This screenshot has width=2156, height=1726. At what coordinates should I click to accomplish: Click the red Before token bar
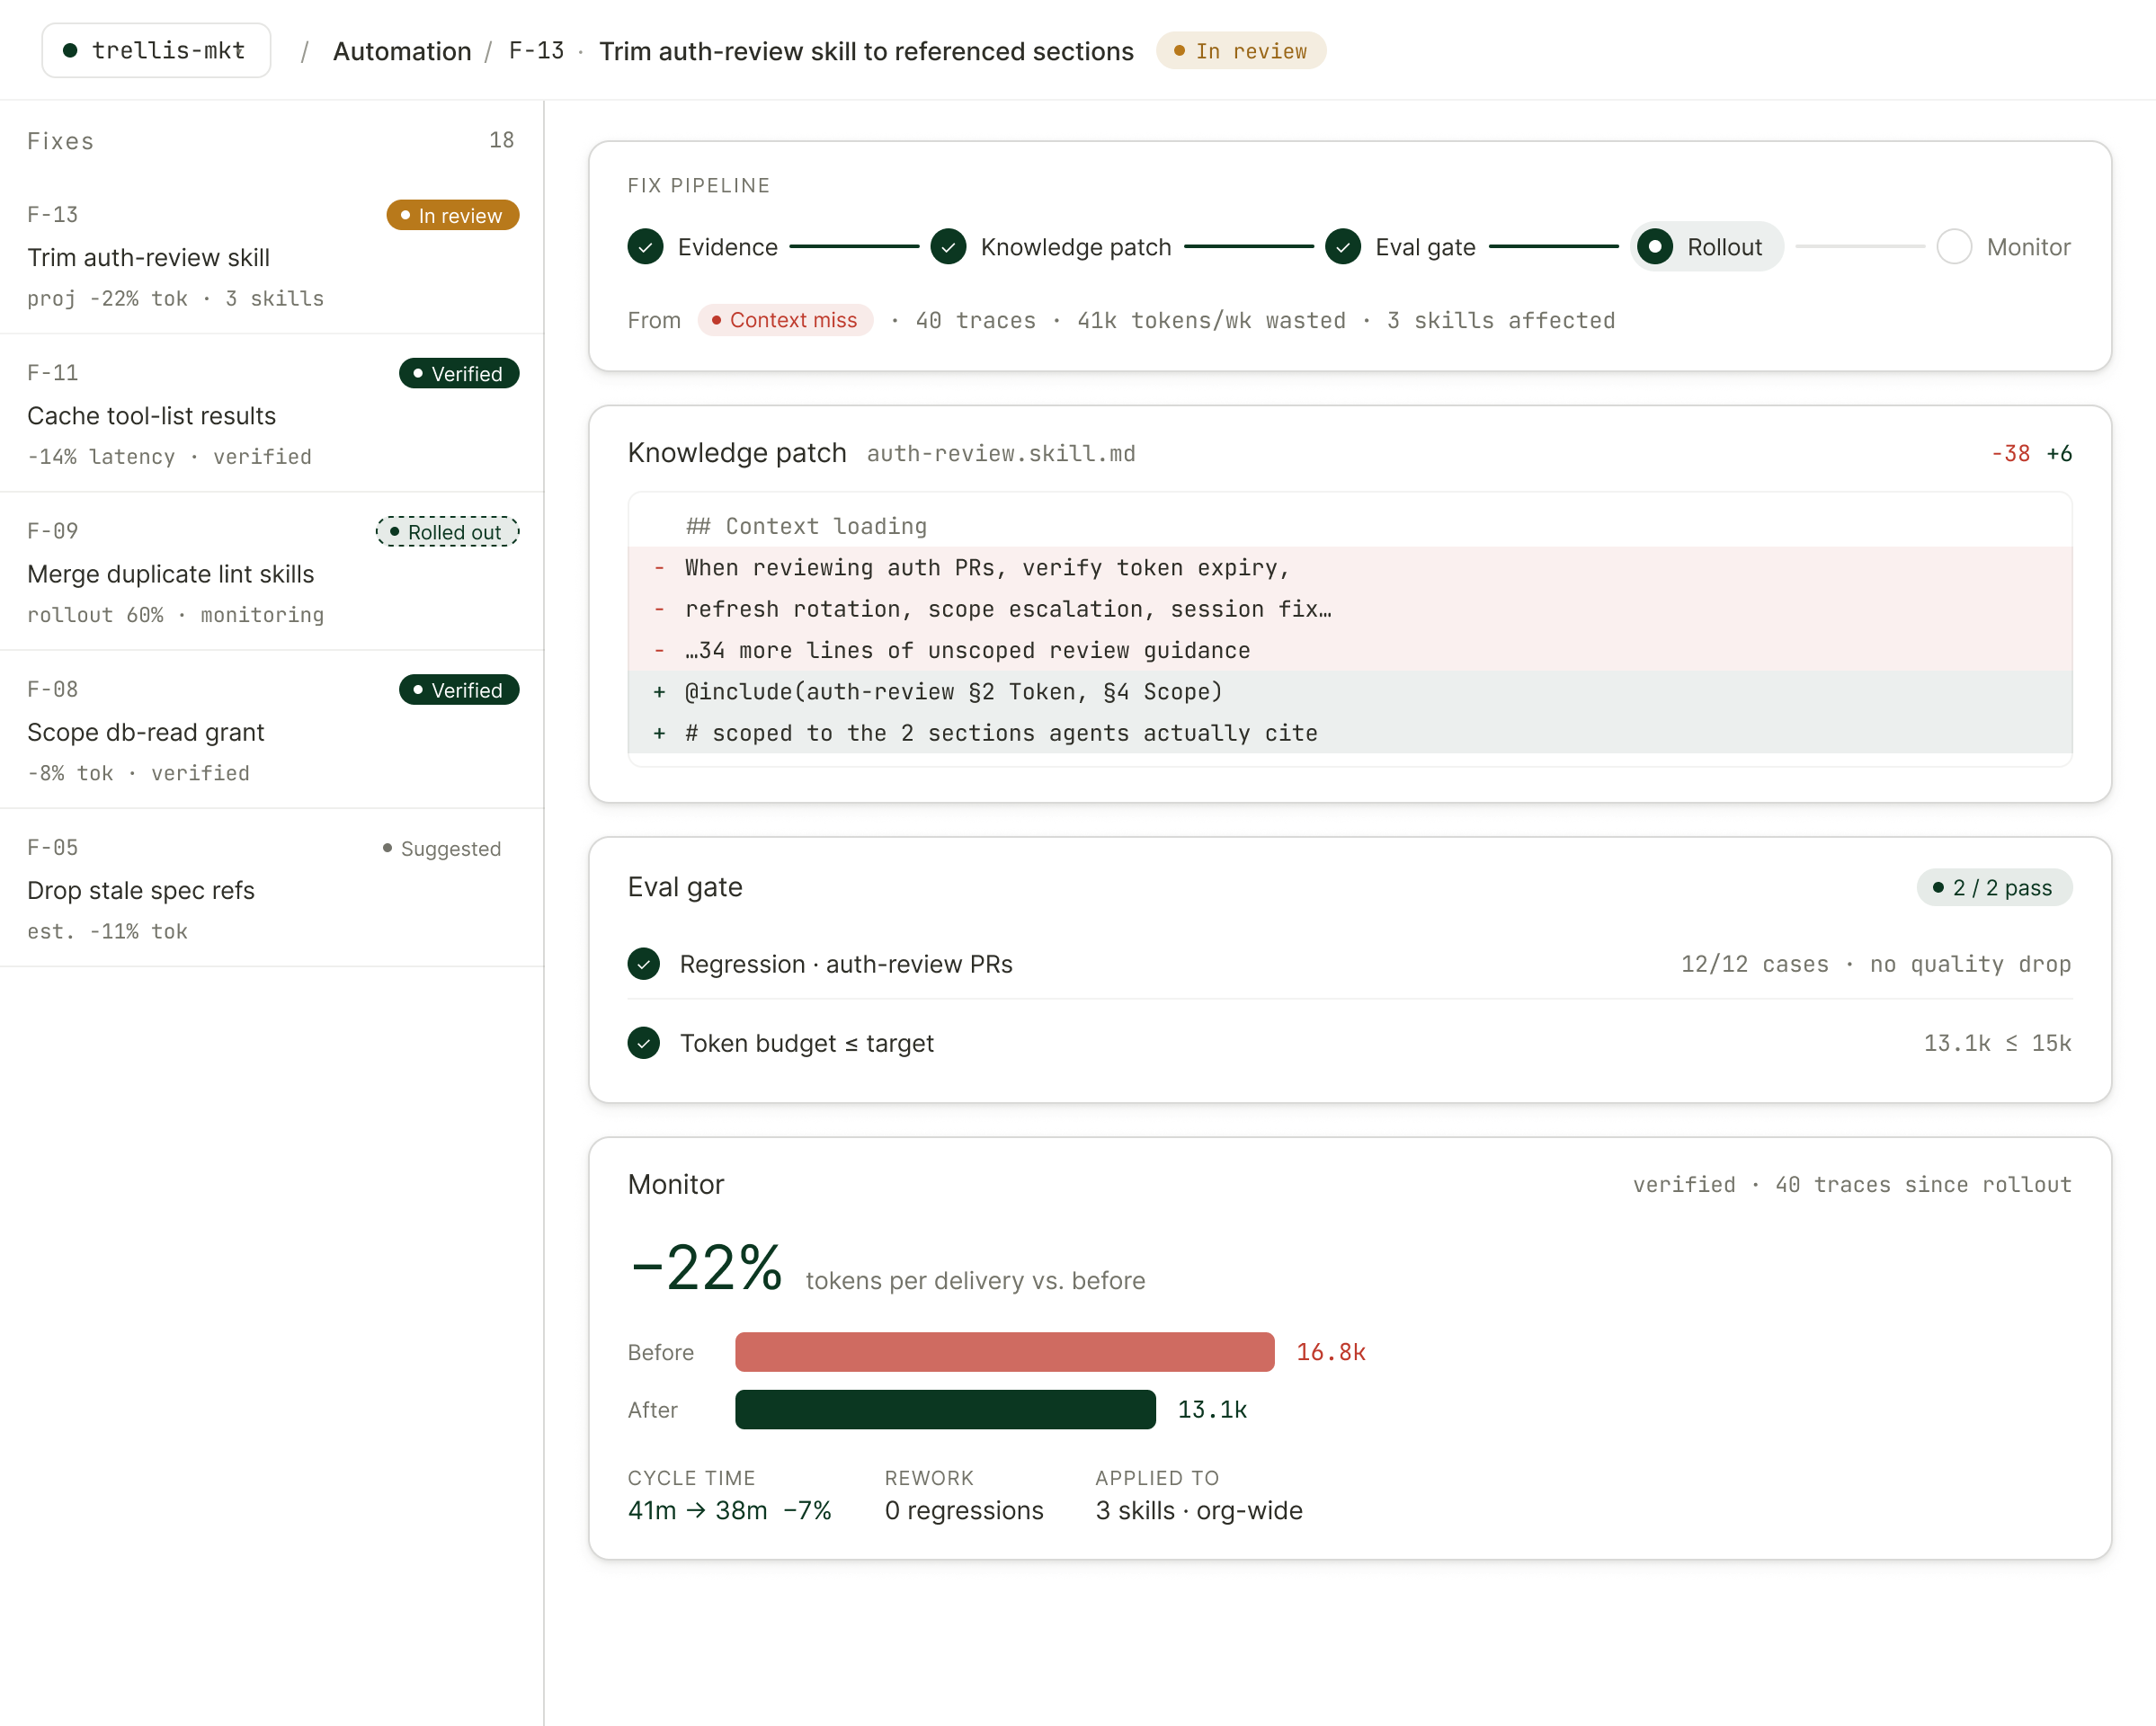click(1004, 1352)
